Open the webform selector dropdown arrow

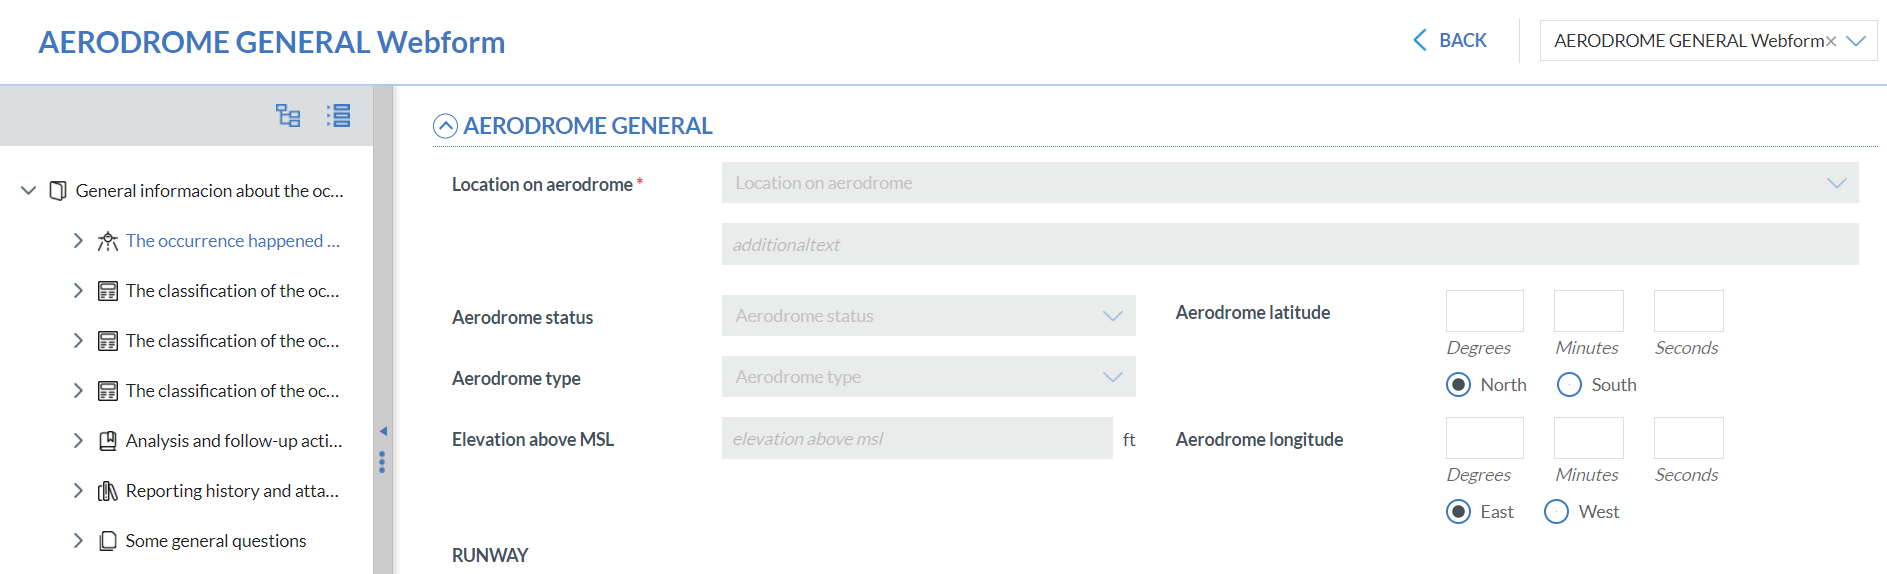pos(1856,41)
